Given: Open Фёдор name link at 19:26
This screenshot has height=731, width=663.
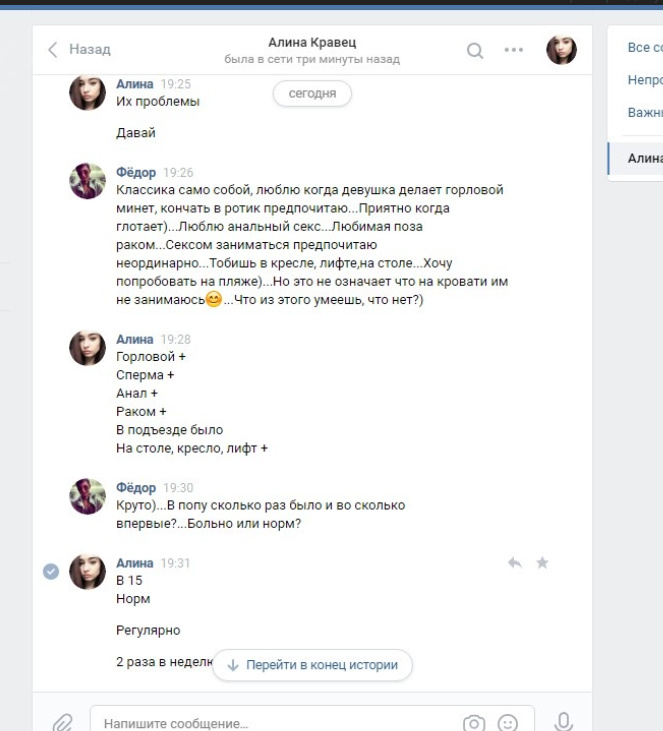Looking at the screenshot, I should (x=136, y=172).
